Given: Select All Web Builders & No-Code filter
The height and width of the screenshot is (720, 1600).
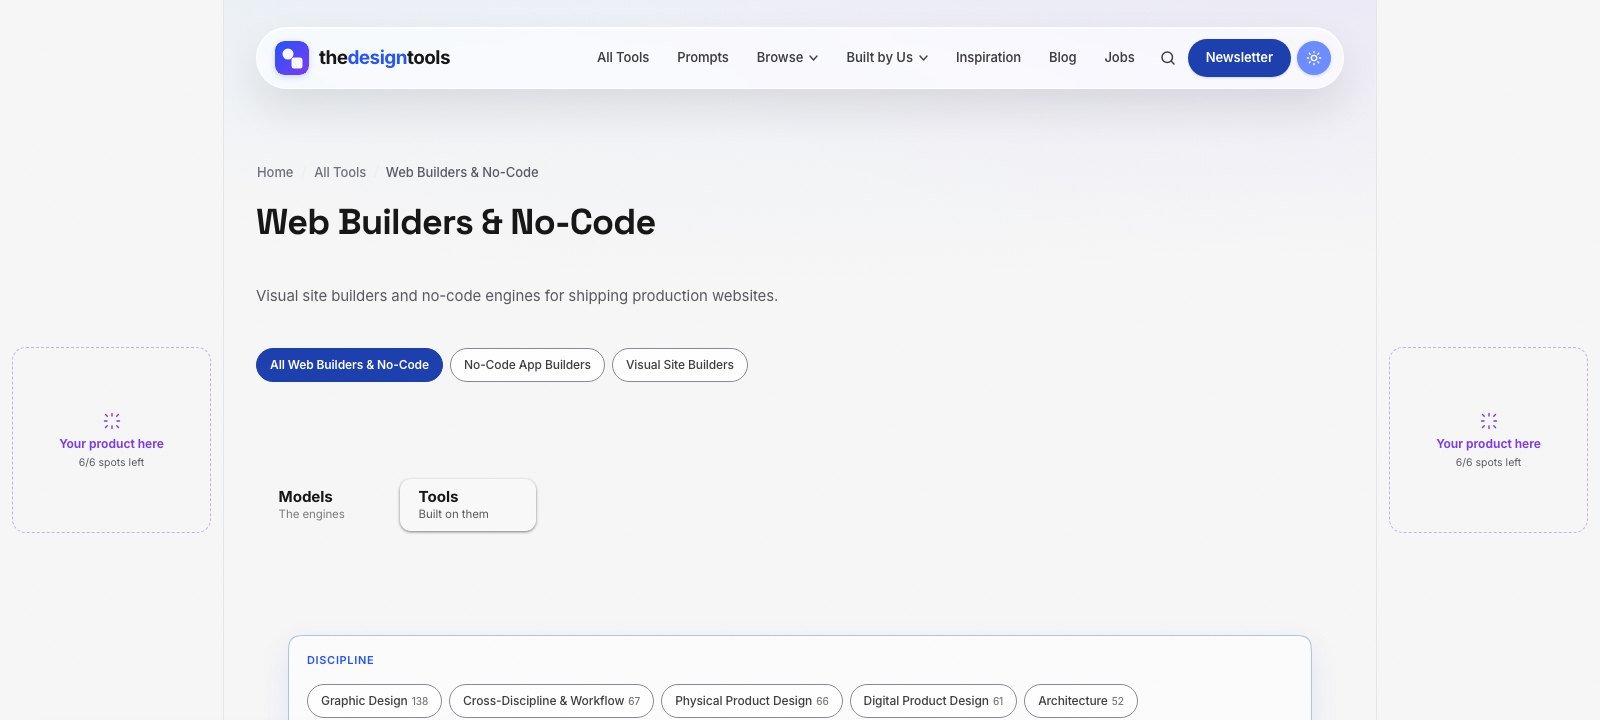Looking at the screenshot, I should click(x=349, y=365).
